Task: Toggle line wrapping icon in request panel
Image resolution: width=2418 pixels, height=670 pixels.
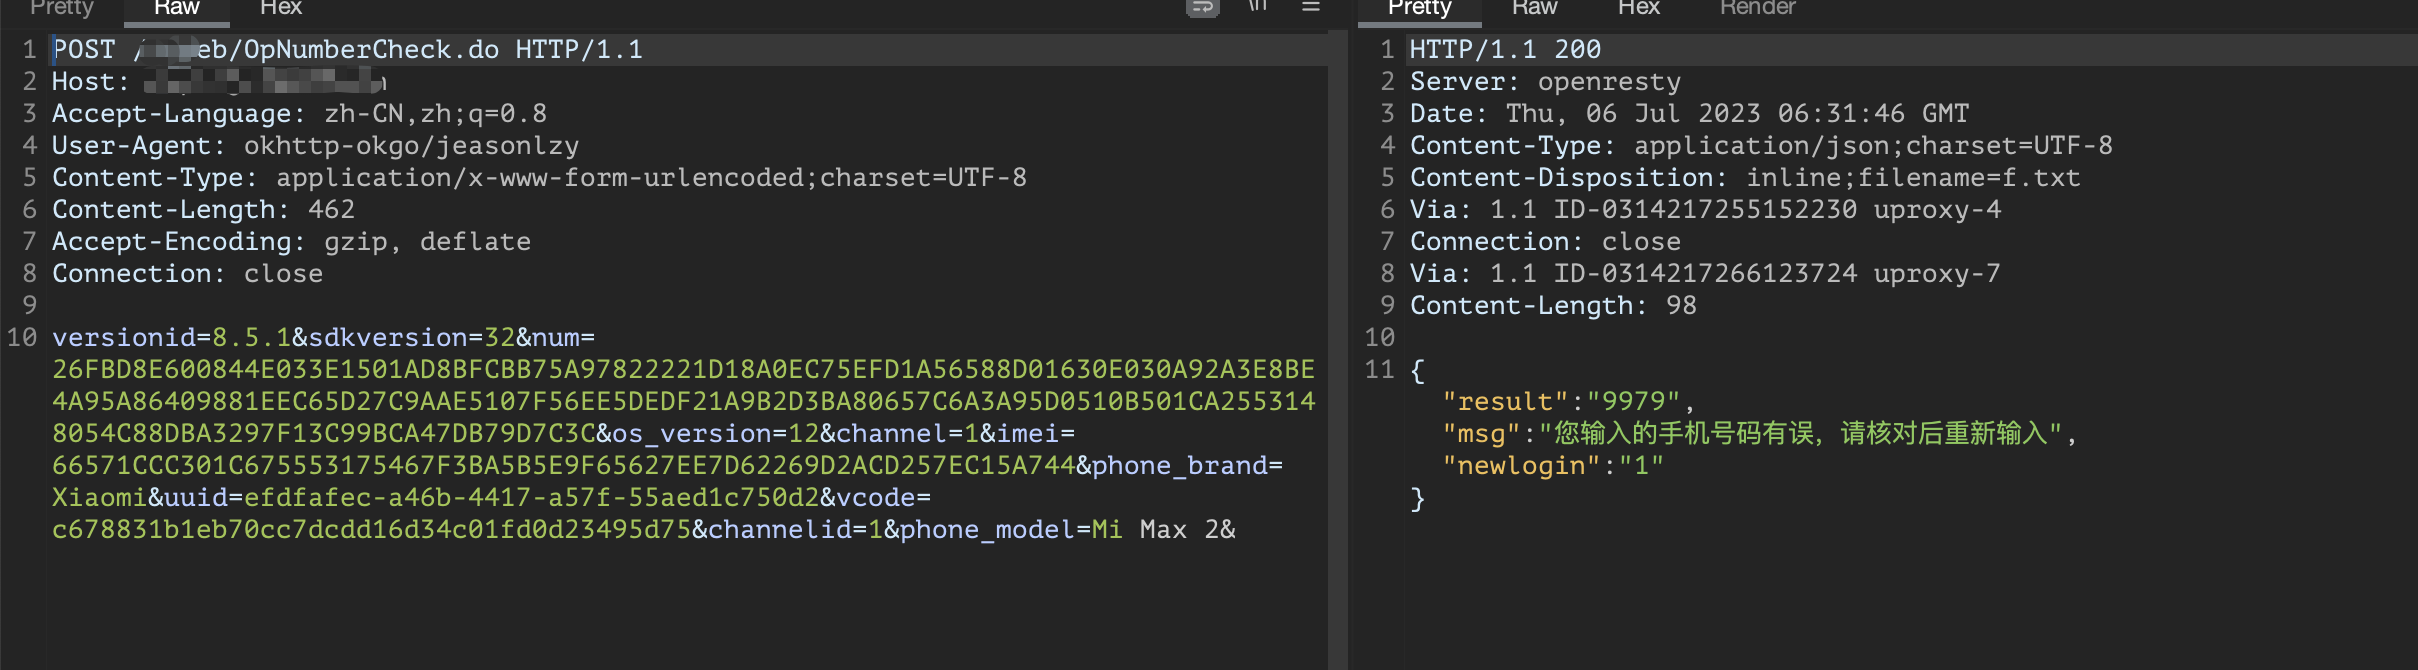Action: [1202, 7]
